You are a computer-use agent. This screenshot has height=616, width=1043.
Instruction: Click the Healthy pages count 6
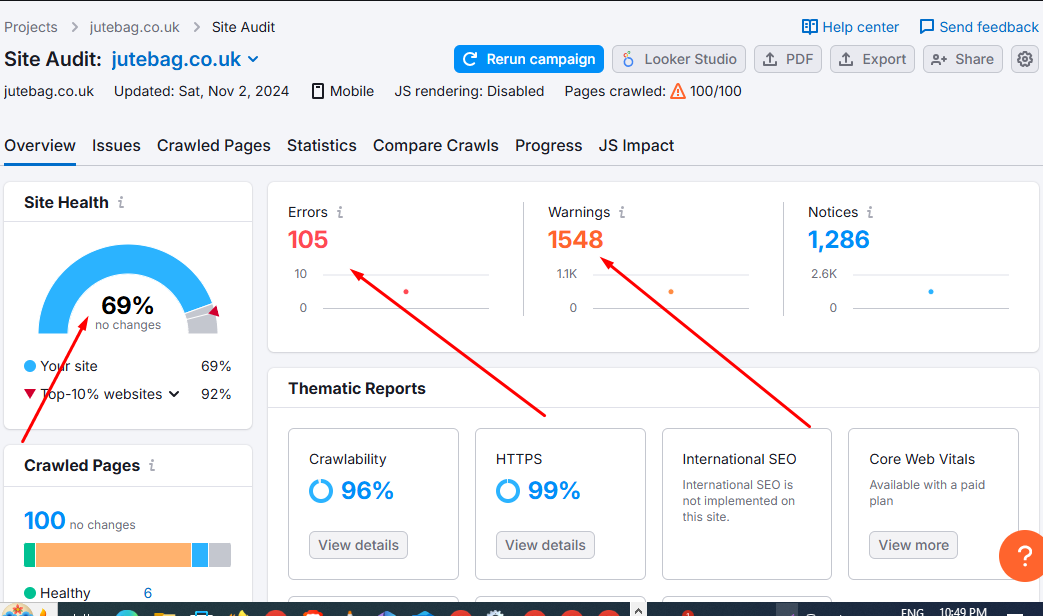pyautogui.click(x=148, y=593)
